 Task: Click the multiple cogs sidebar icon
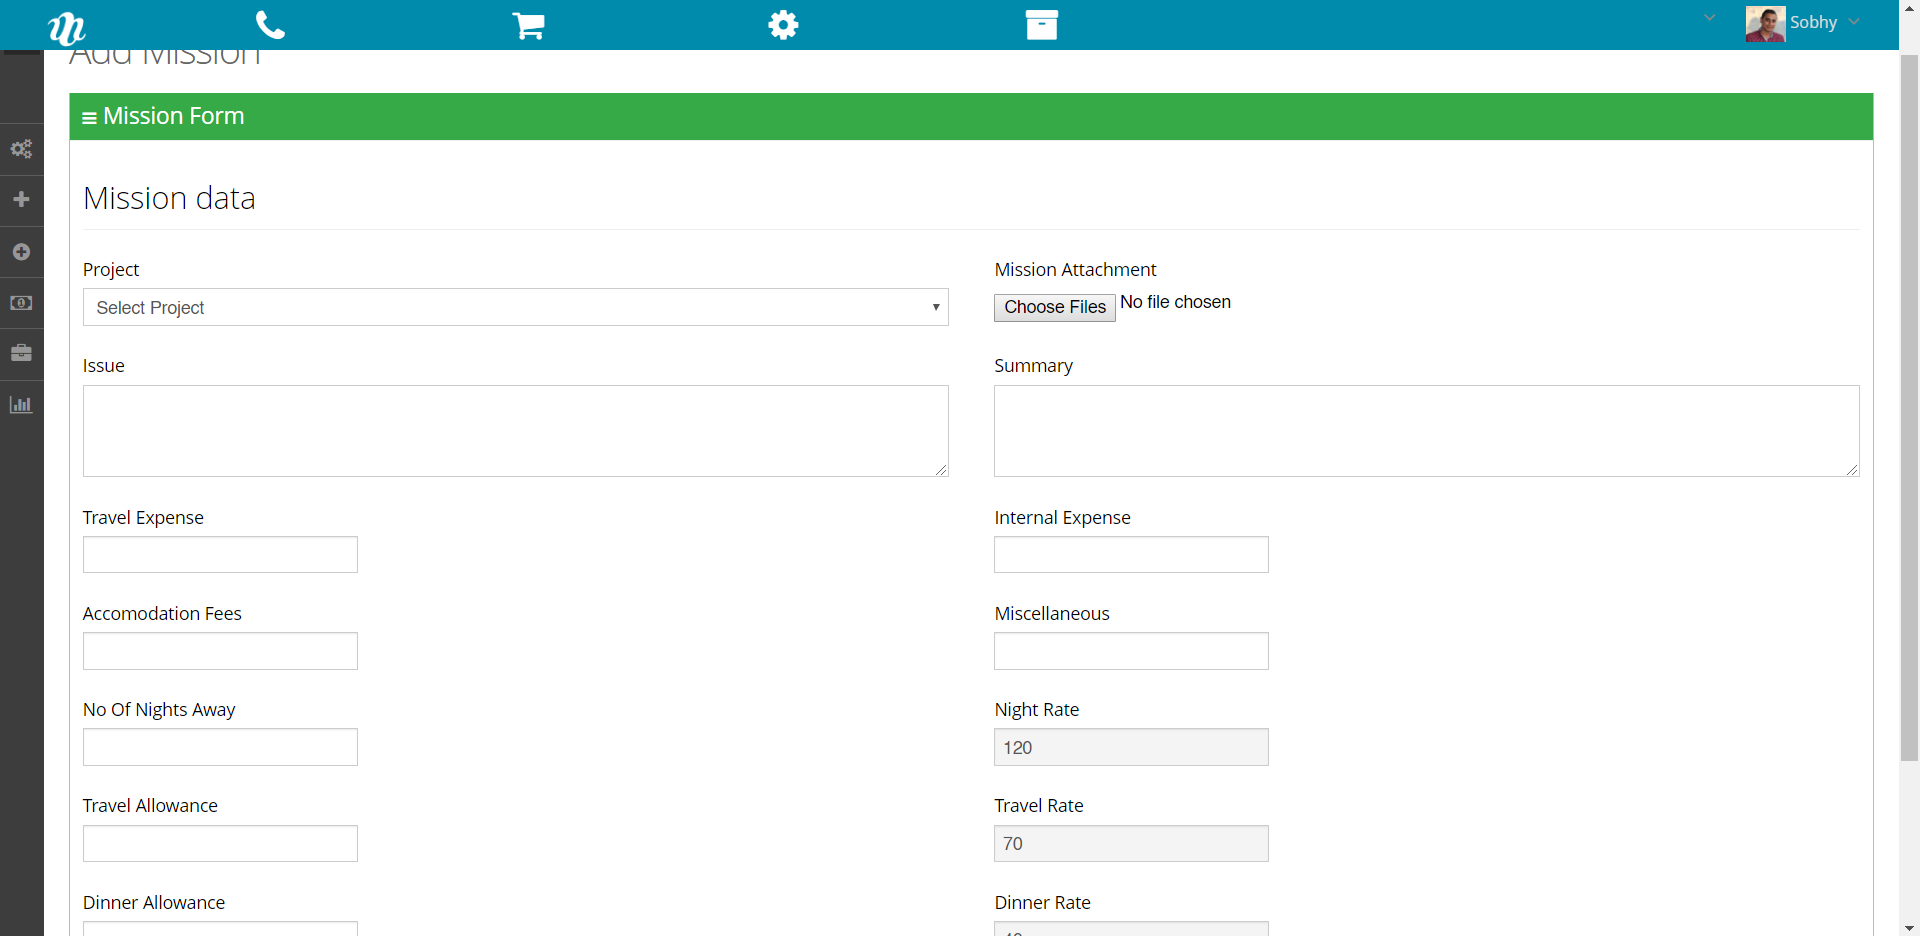click(21, 149)
